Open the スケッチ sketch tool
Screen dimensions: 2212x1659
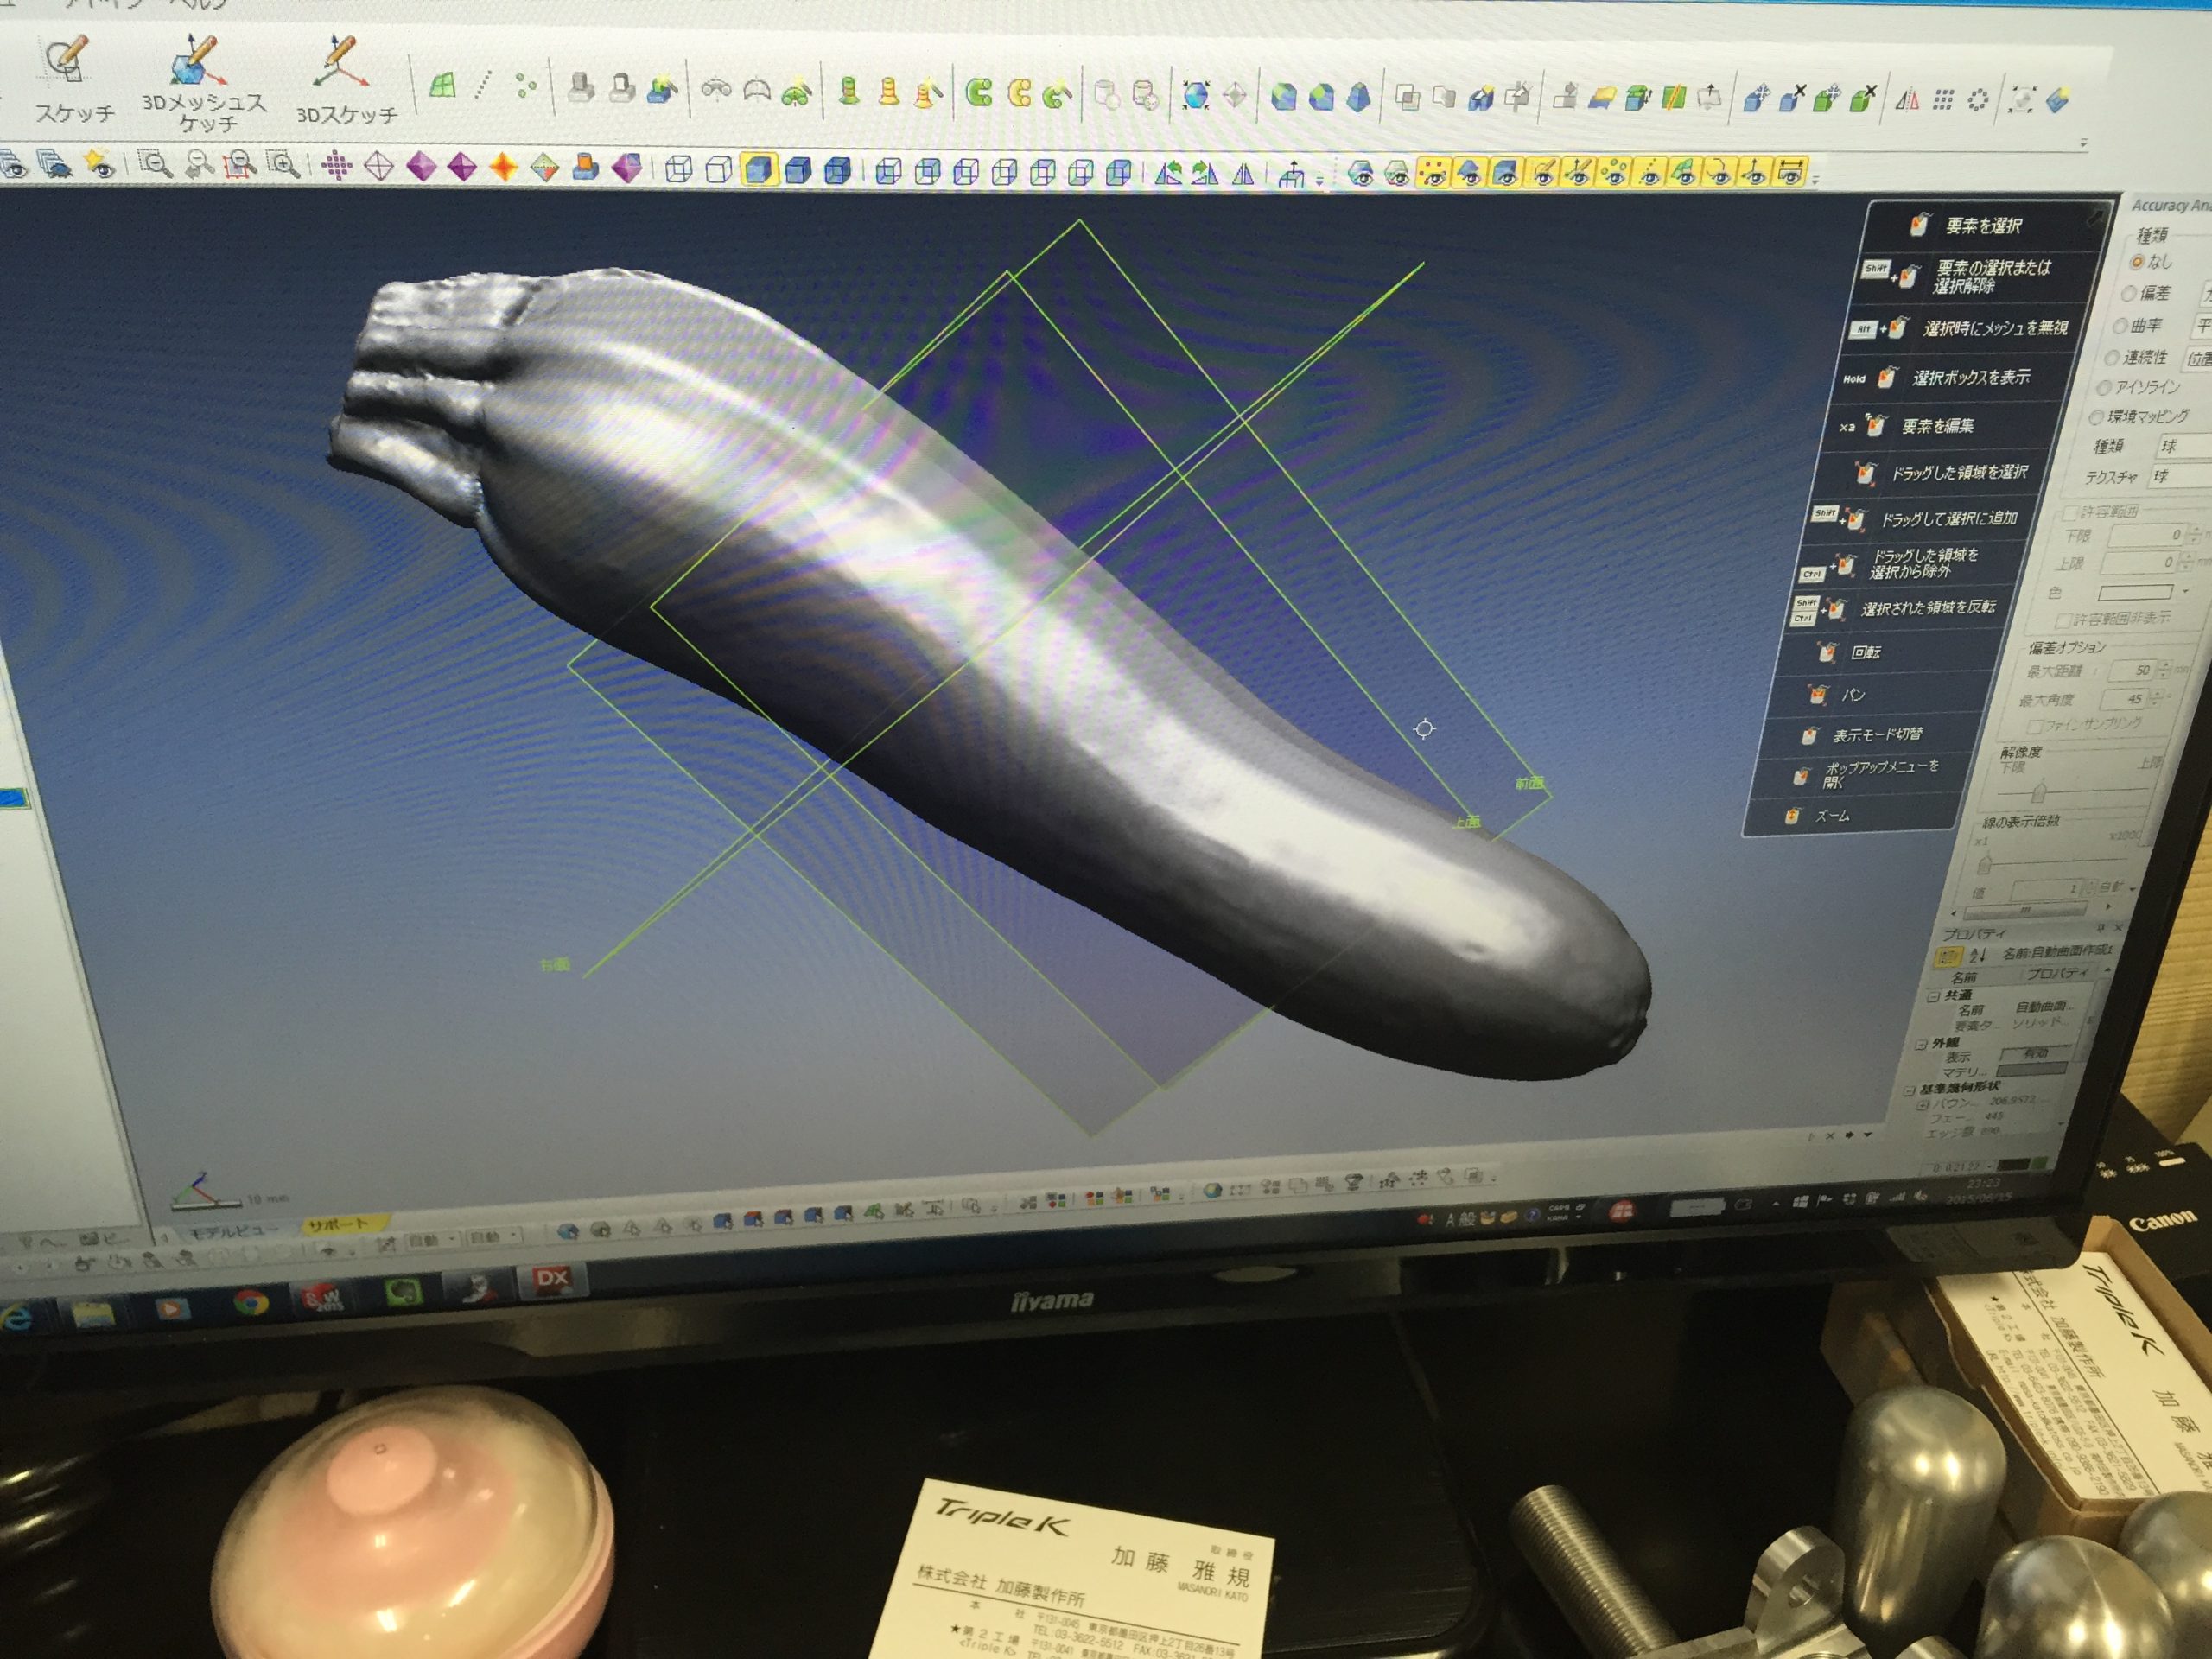pos(74,80)
